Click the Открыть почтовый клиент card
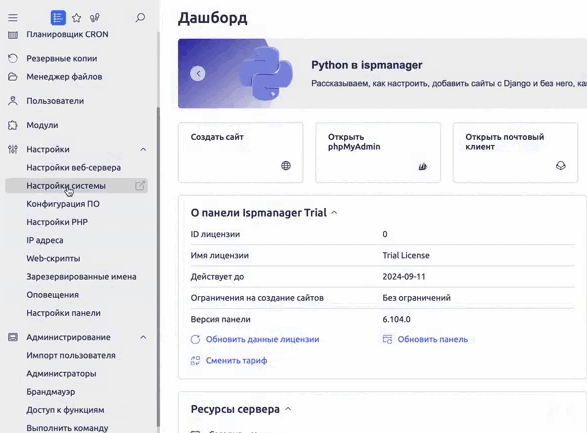 coord(515,153)
